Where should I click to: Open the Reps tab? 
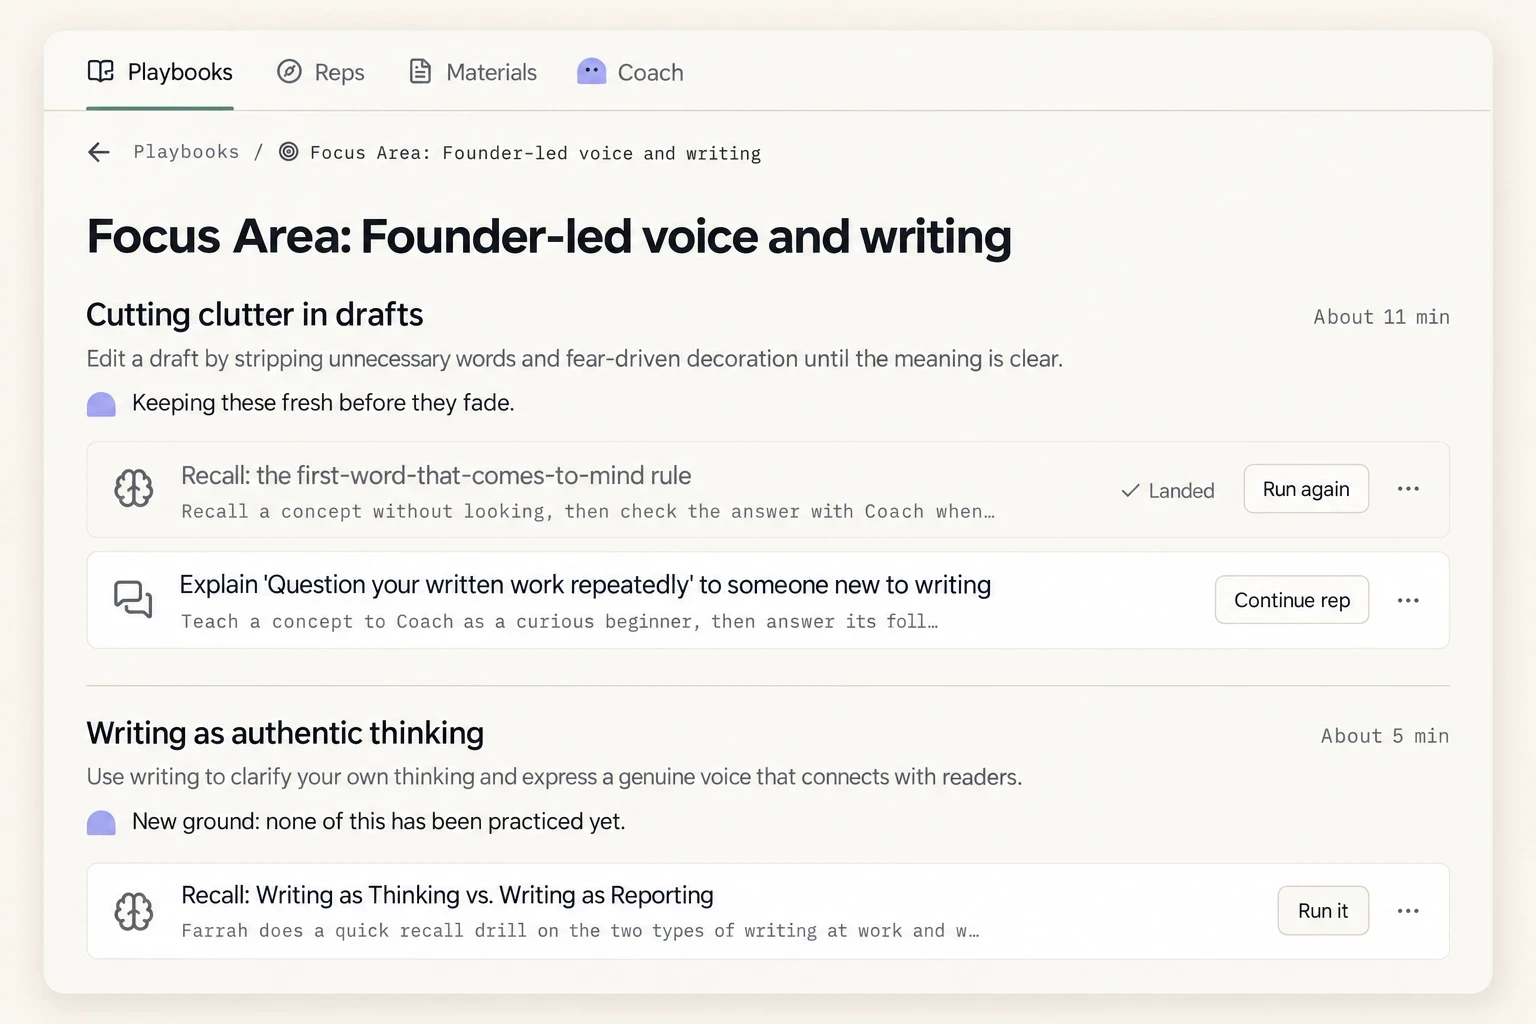(321, 72)
